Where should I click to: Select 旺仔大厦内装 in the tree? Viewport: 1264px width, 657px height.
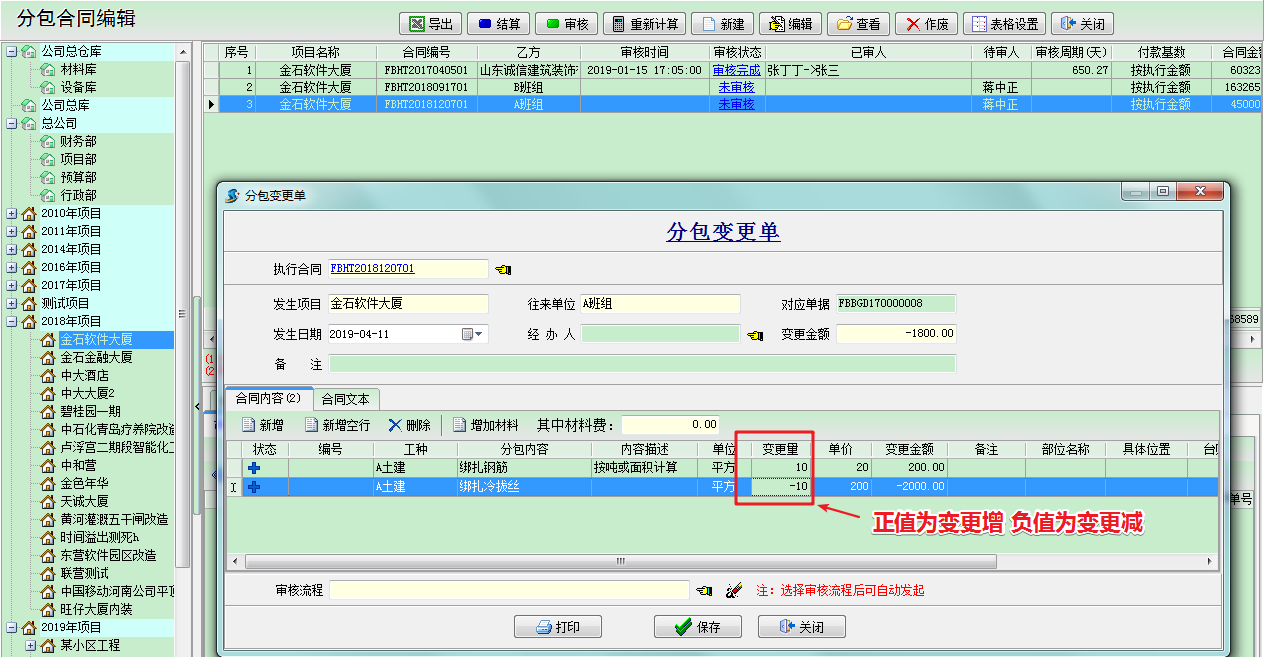pos(96,609)
